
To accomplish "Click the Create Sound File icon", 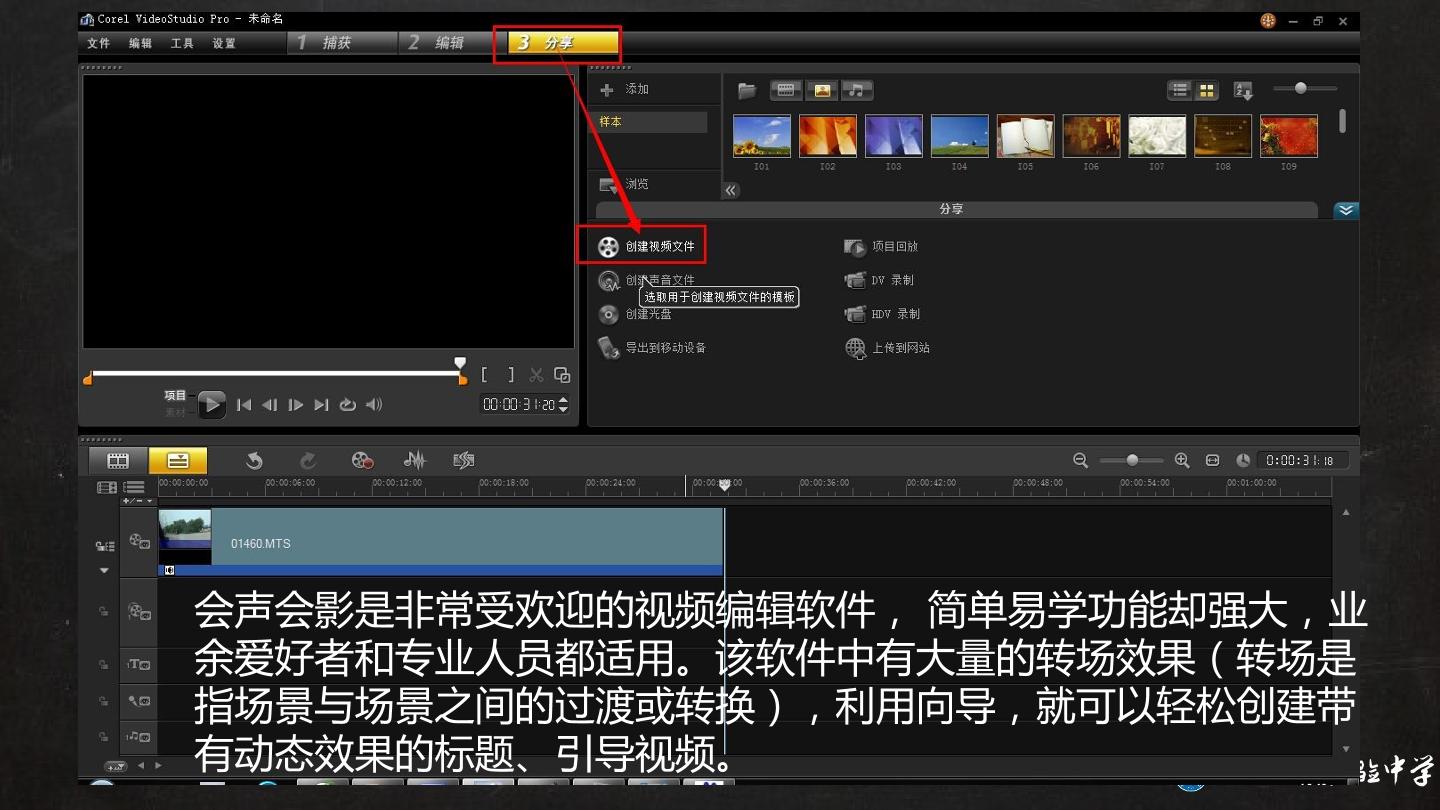I will pos(608,281).
